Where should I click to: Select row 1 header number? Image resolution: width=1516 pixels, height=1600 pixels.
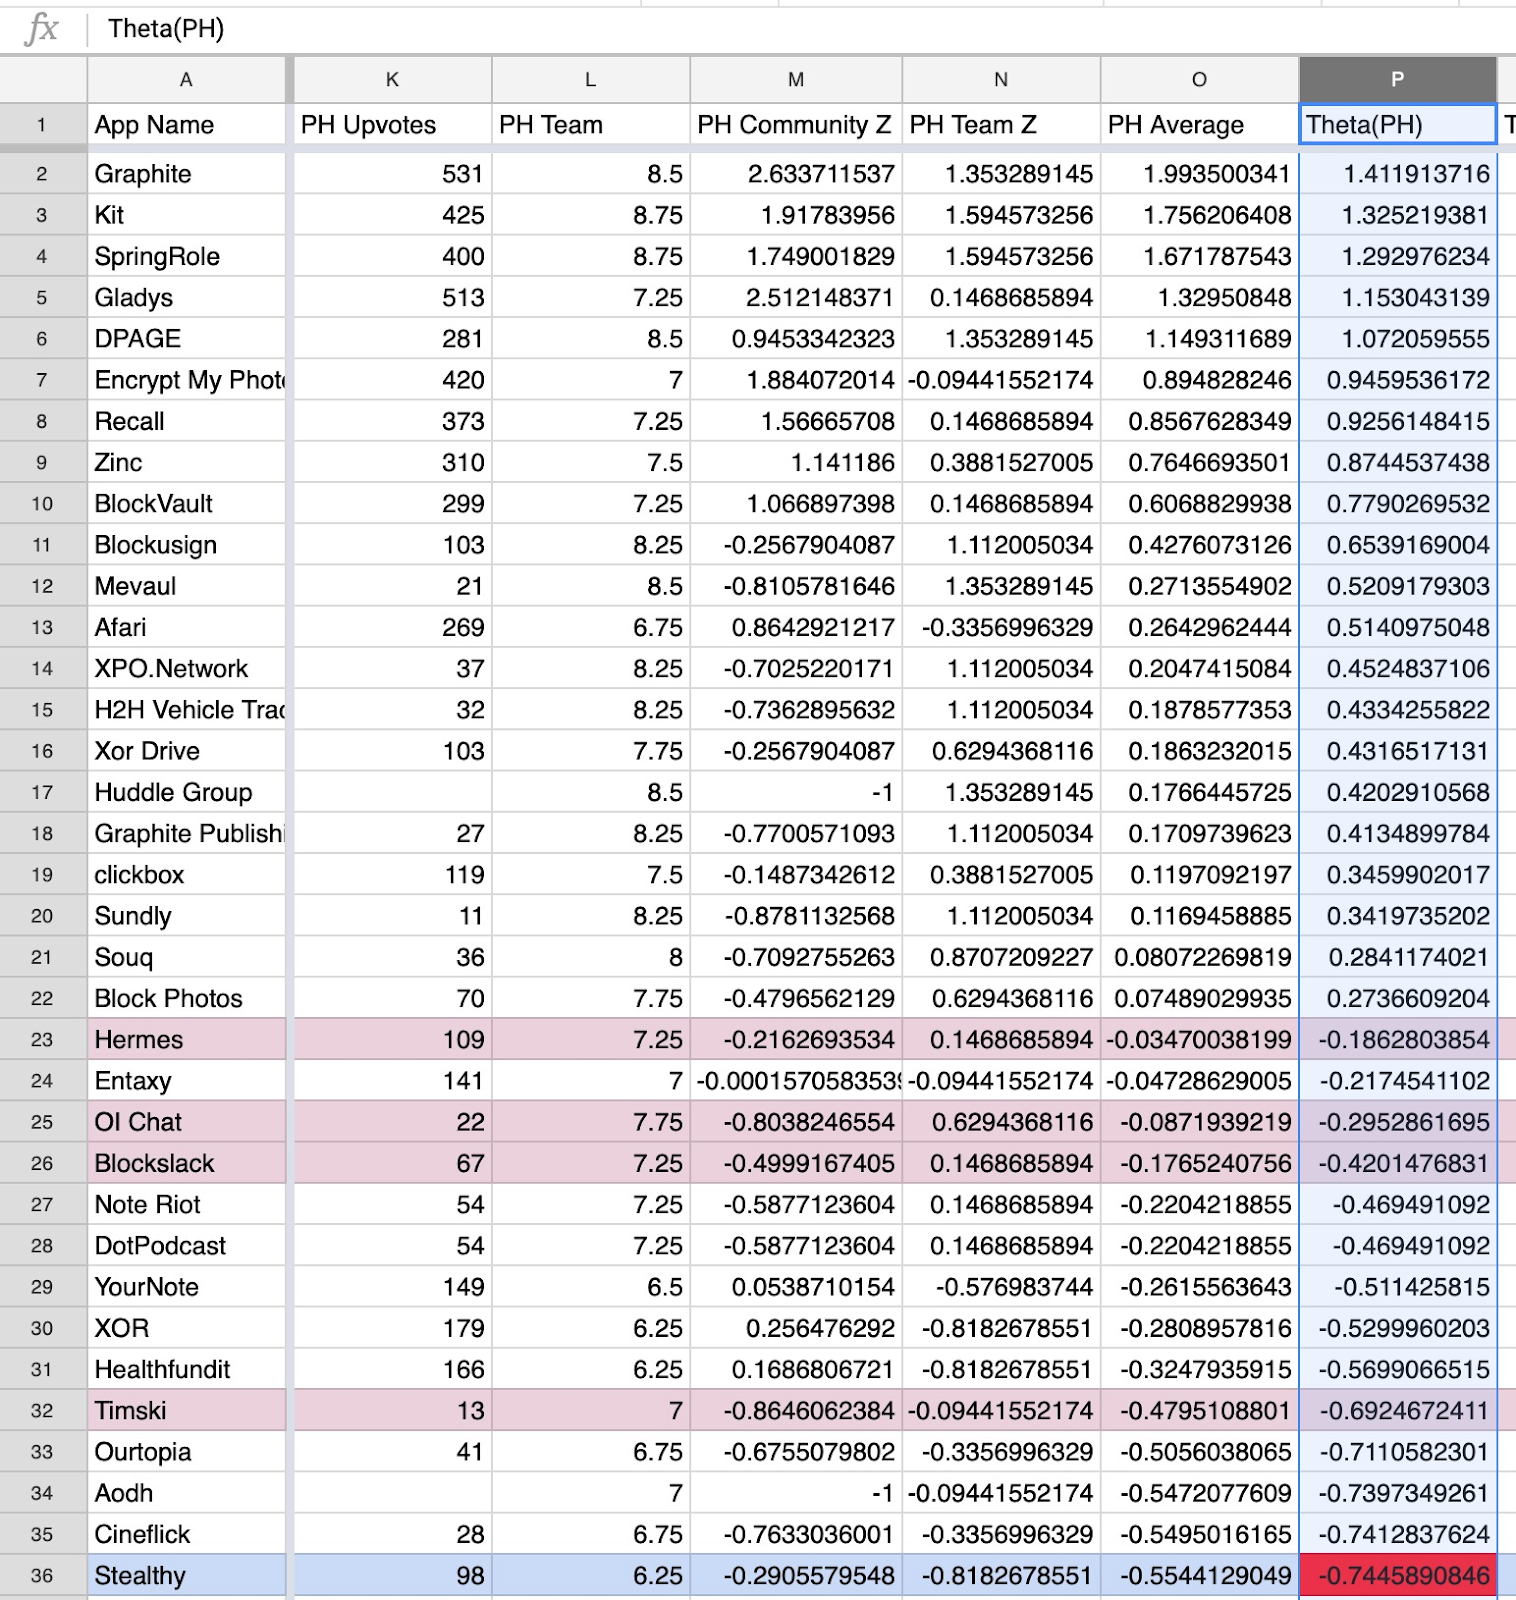pos(42,125)
